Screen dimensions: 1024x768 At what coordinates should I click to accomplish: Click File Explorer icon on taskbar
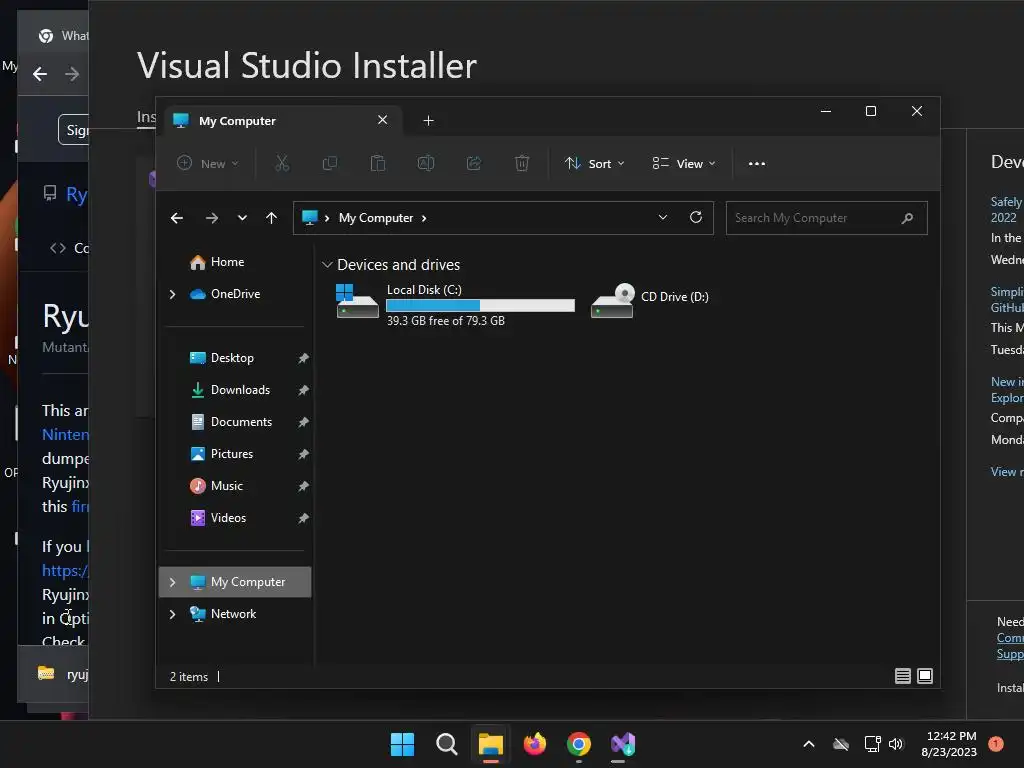point(490,744)
